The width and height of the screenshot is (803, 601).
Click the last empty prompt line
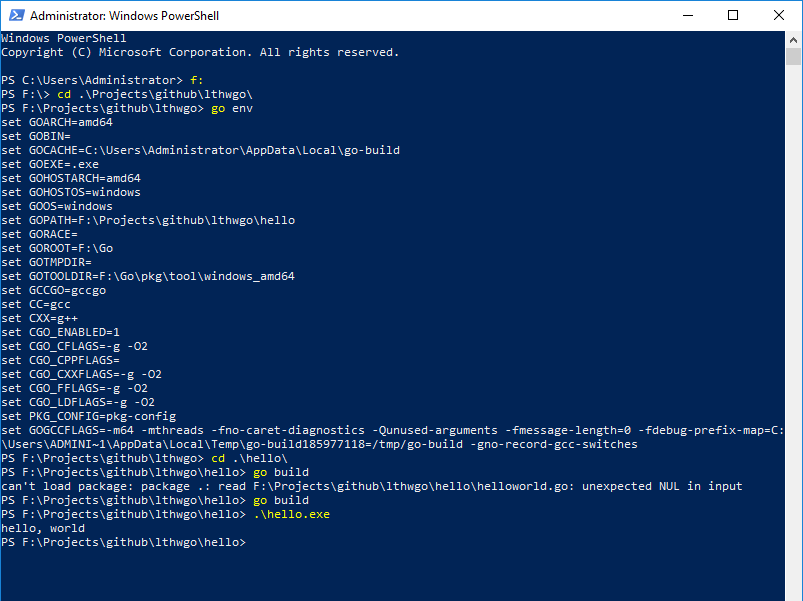(123, 542)
